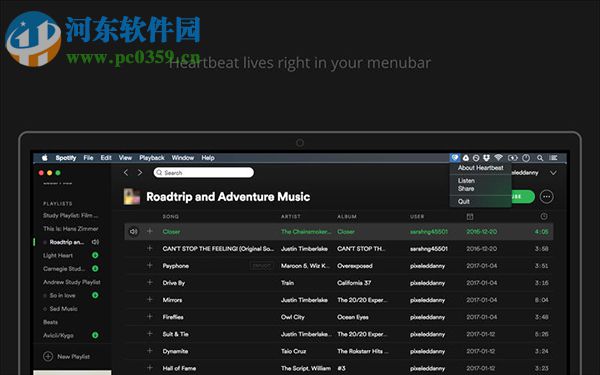The height and width of the screenshot is (375, 600).
Task: Sort by the SONG column header
Action: [x=171, y=217]
